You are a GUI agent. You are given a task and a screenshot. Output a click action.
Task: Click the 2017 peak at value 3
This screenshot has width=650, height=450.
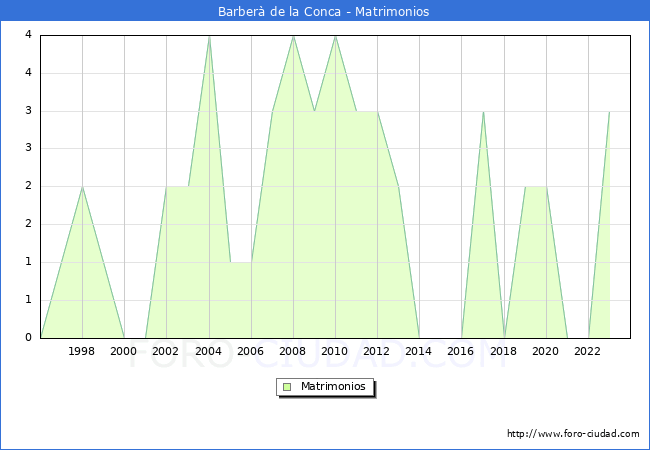(x=483, y=111)
